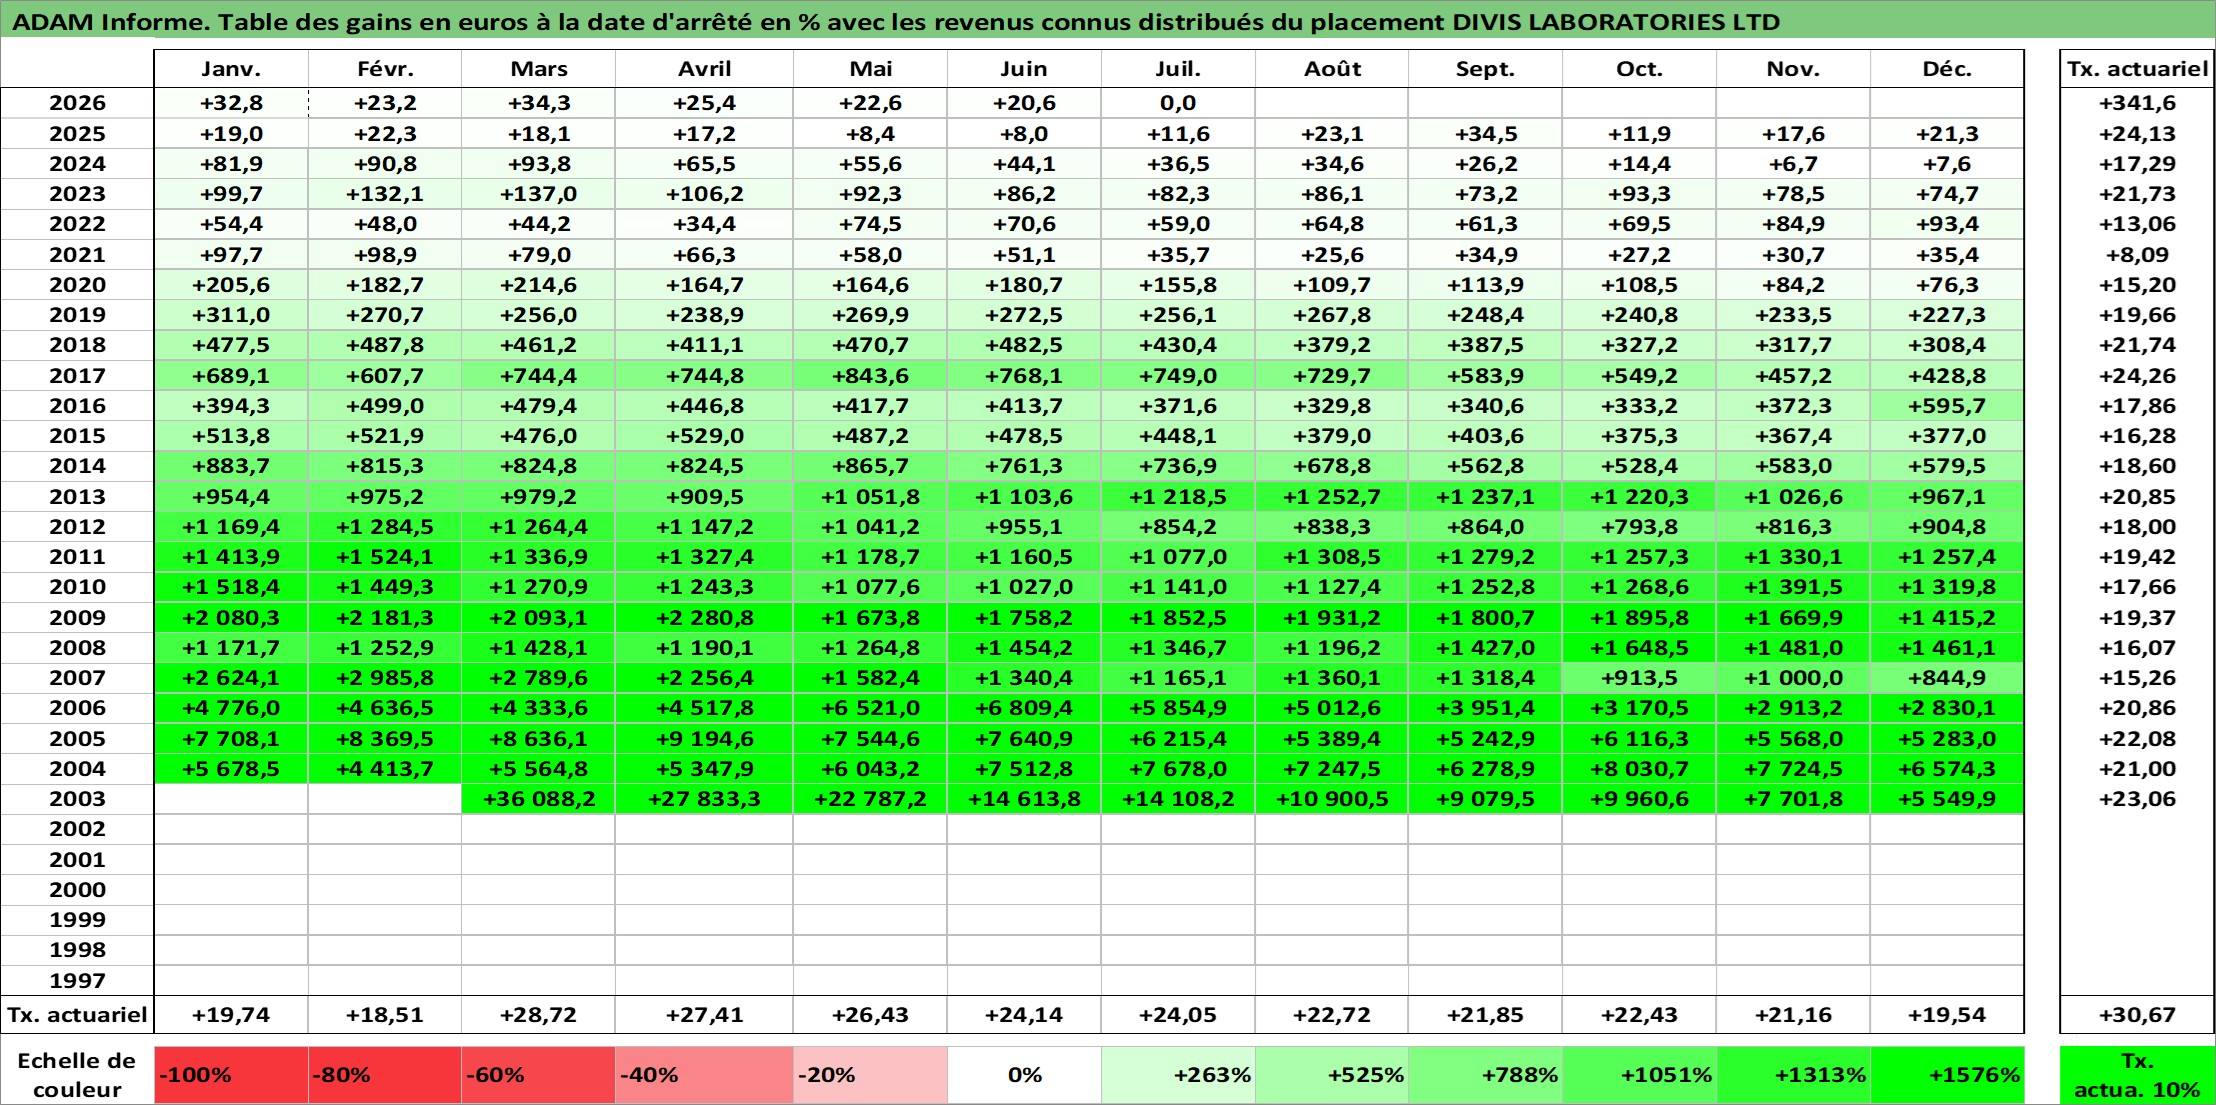Screen dimensions: 2216x1105
Task: Select the +6,7 cell for Nov. 2024
Action: click(1793, 164)
